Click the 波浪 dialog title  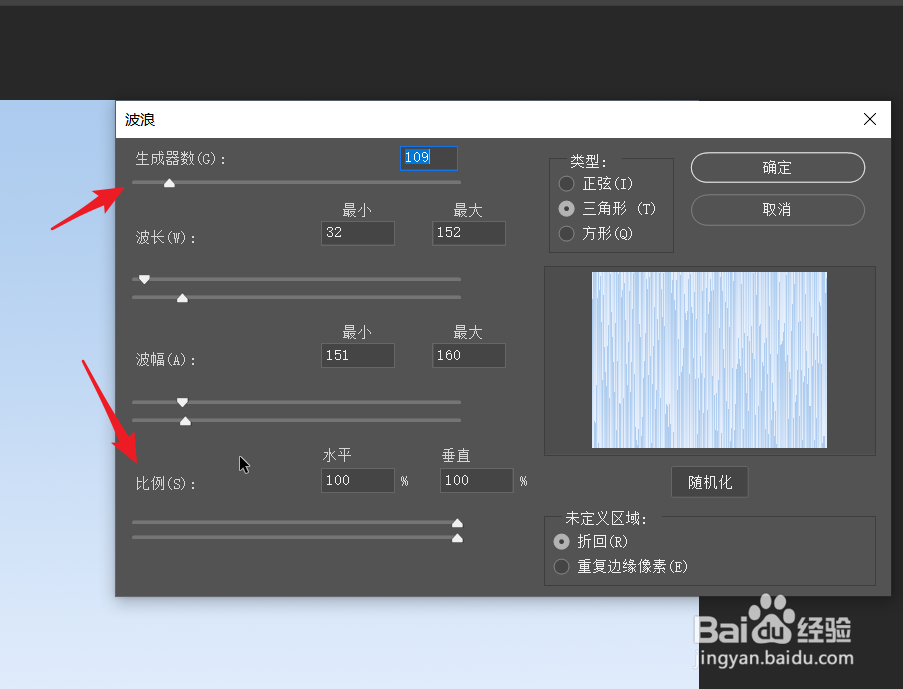click(x=140, y=119)
